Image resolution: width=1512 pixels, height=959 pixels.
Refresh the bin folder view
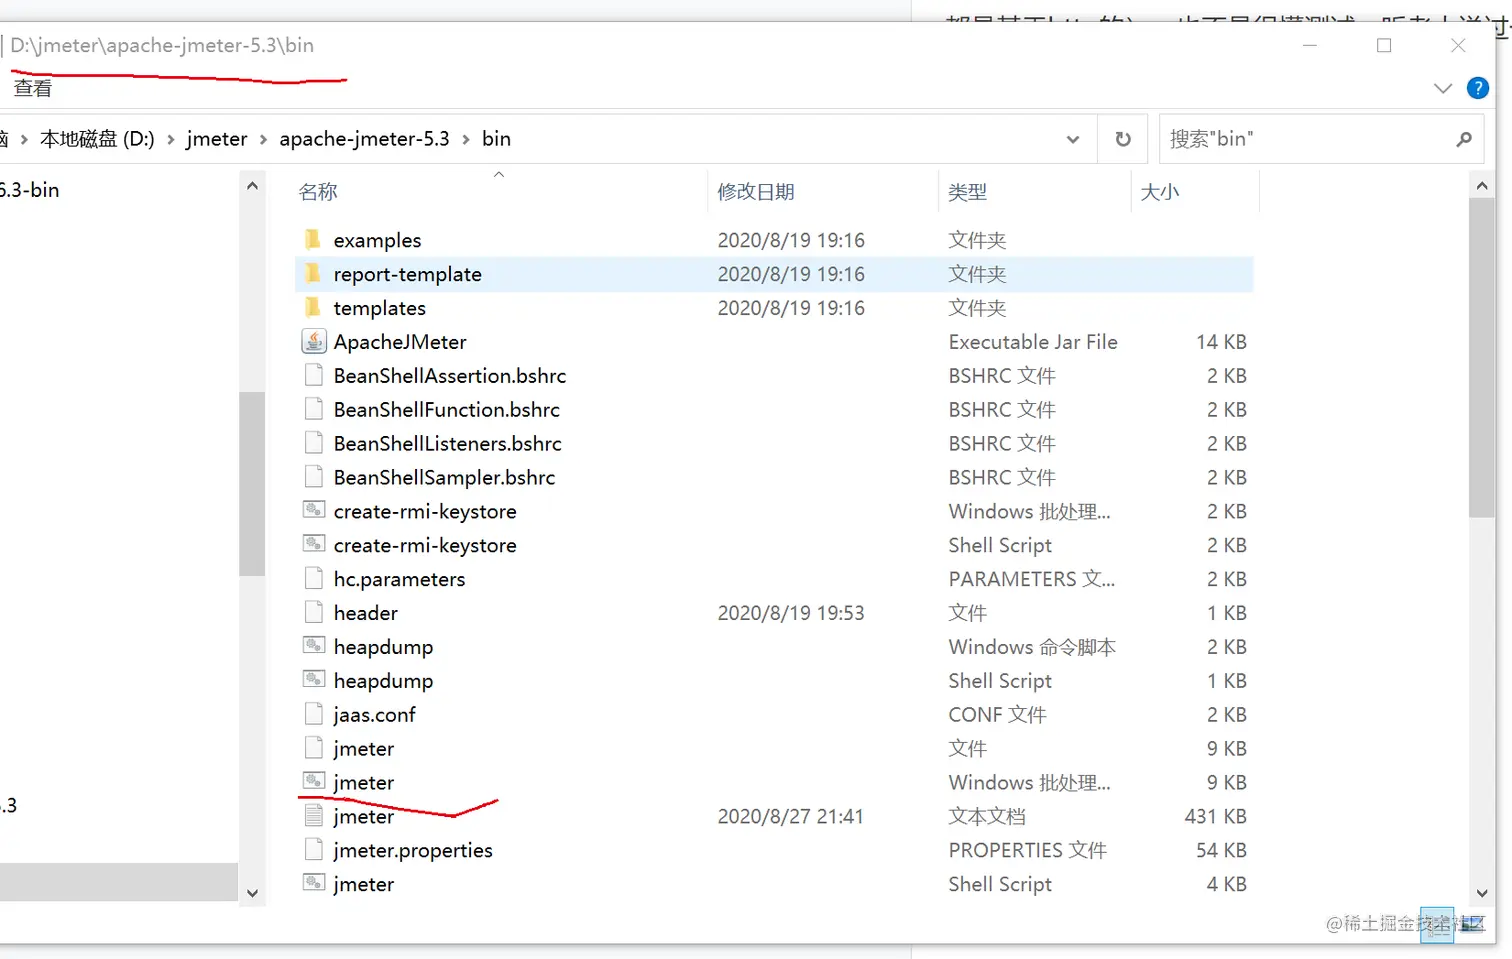click(1123, 139)
